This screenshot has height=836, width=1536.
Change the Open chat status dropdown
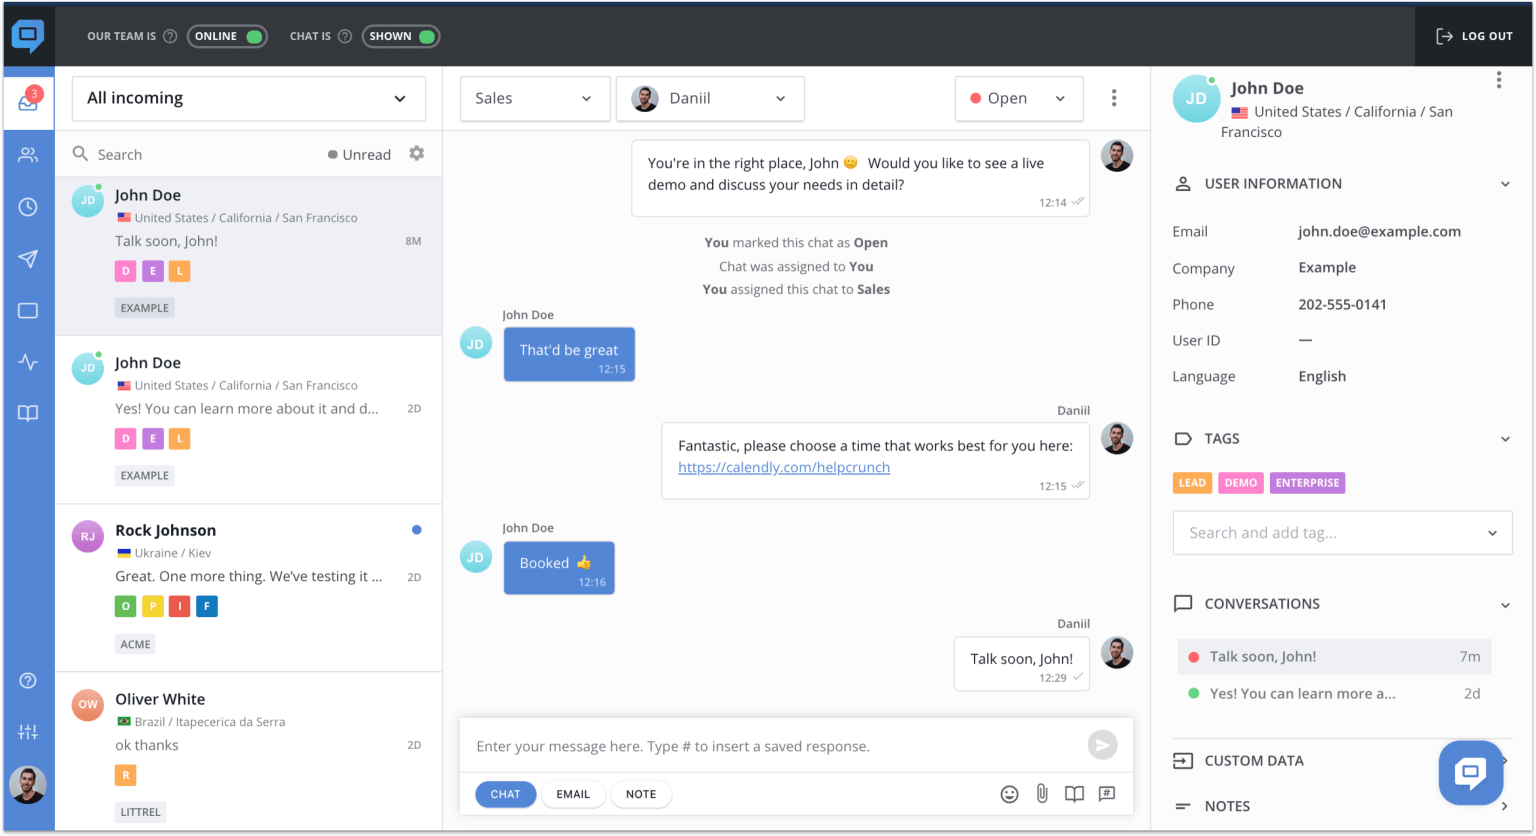(x=1018, y=98)
